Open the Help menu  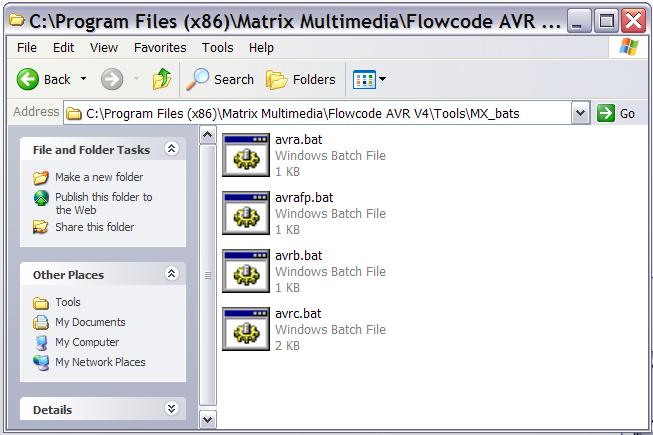261,48
